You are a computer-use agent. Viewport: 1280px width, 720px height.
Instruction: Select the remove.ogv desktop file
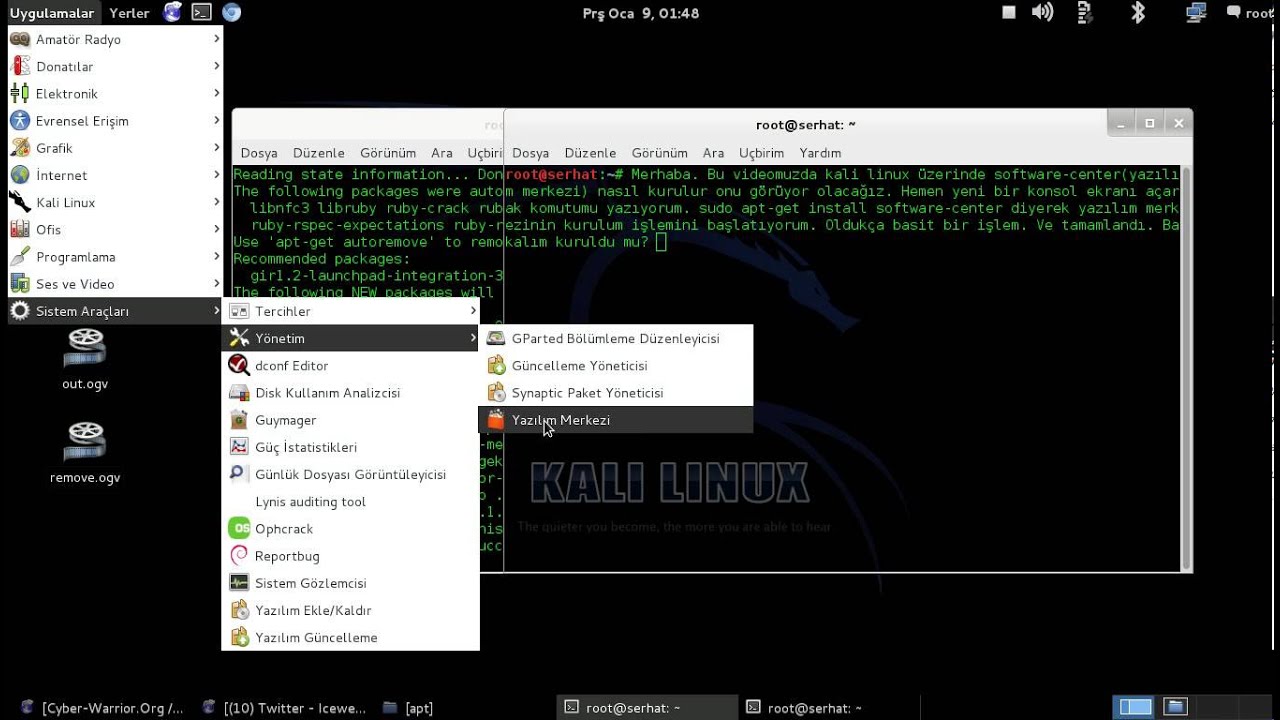pos(85,452)
